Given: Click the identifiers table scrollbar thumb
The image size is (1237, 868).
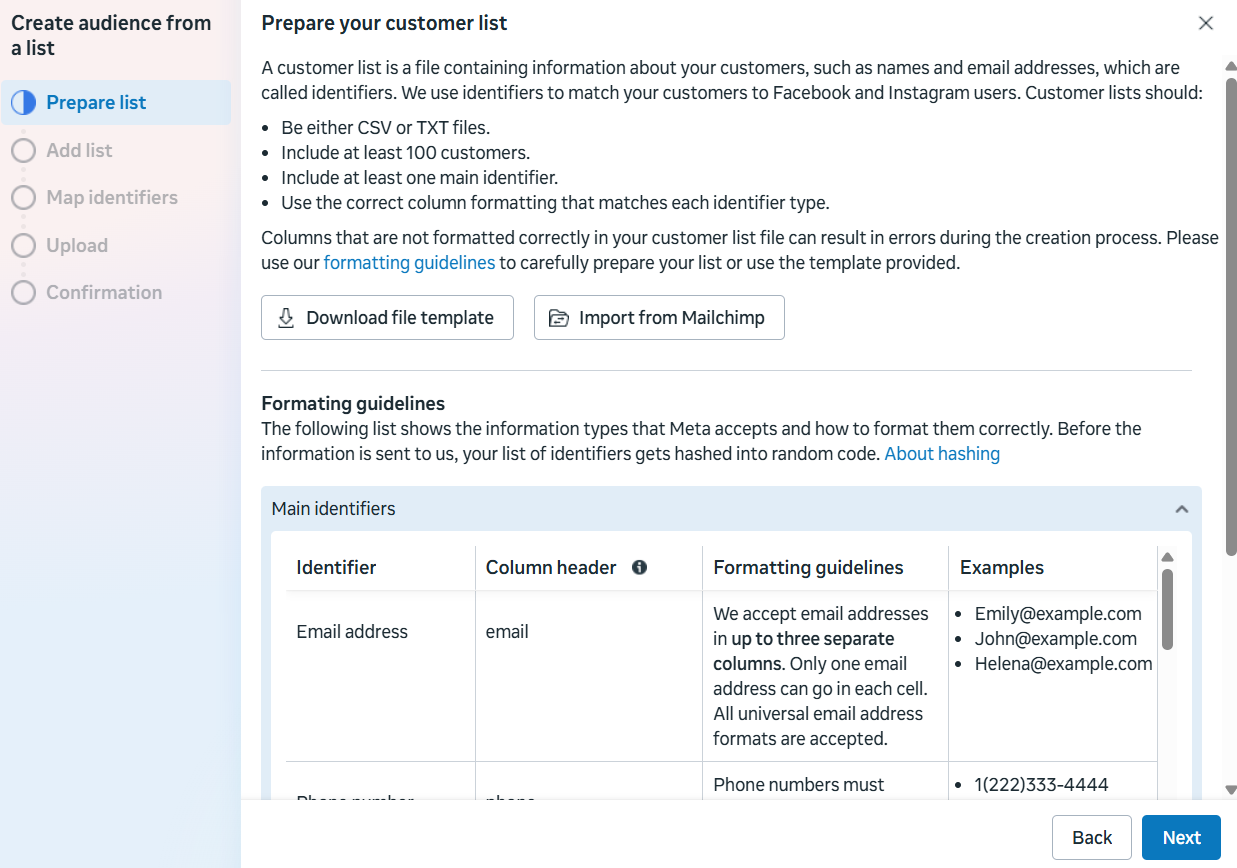Looking at the screenshot, I should (1167, 608).
